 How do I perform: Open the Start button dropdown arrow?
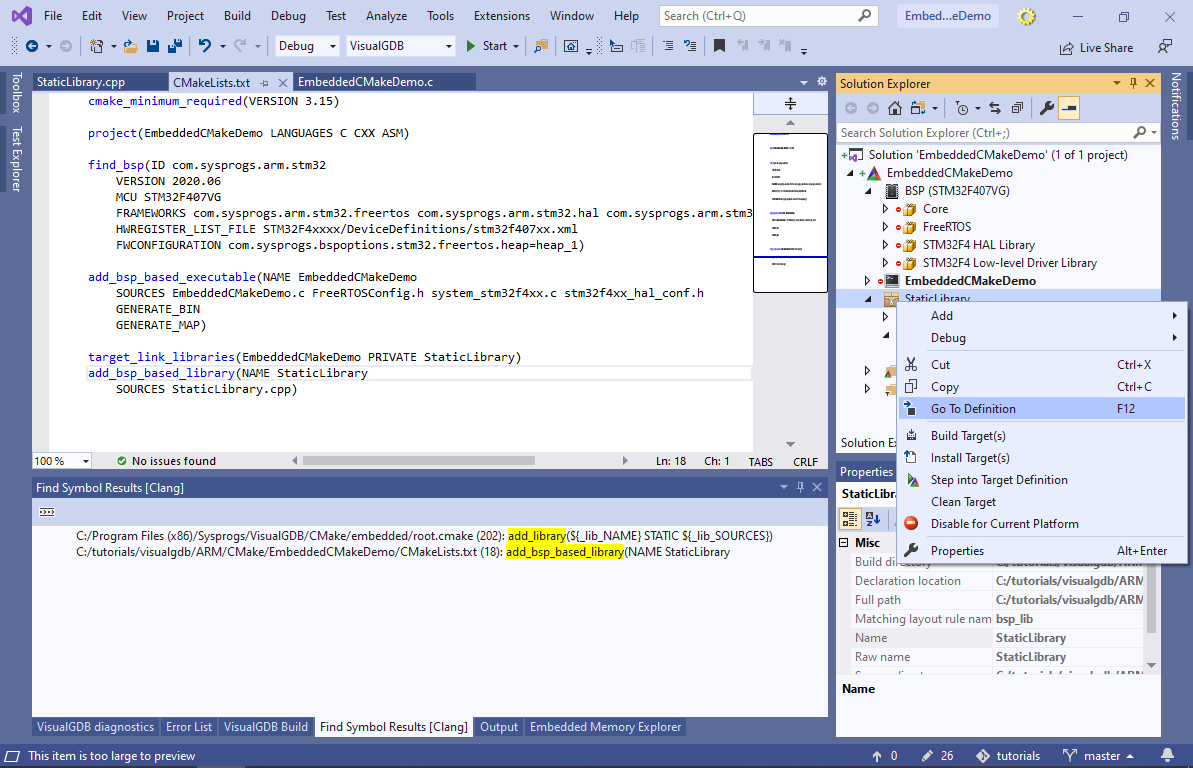pos(516,46)
